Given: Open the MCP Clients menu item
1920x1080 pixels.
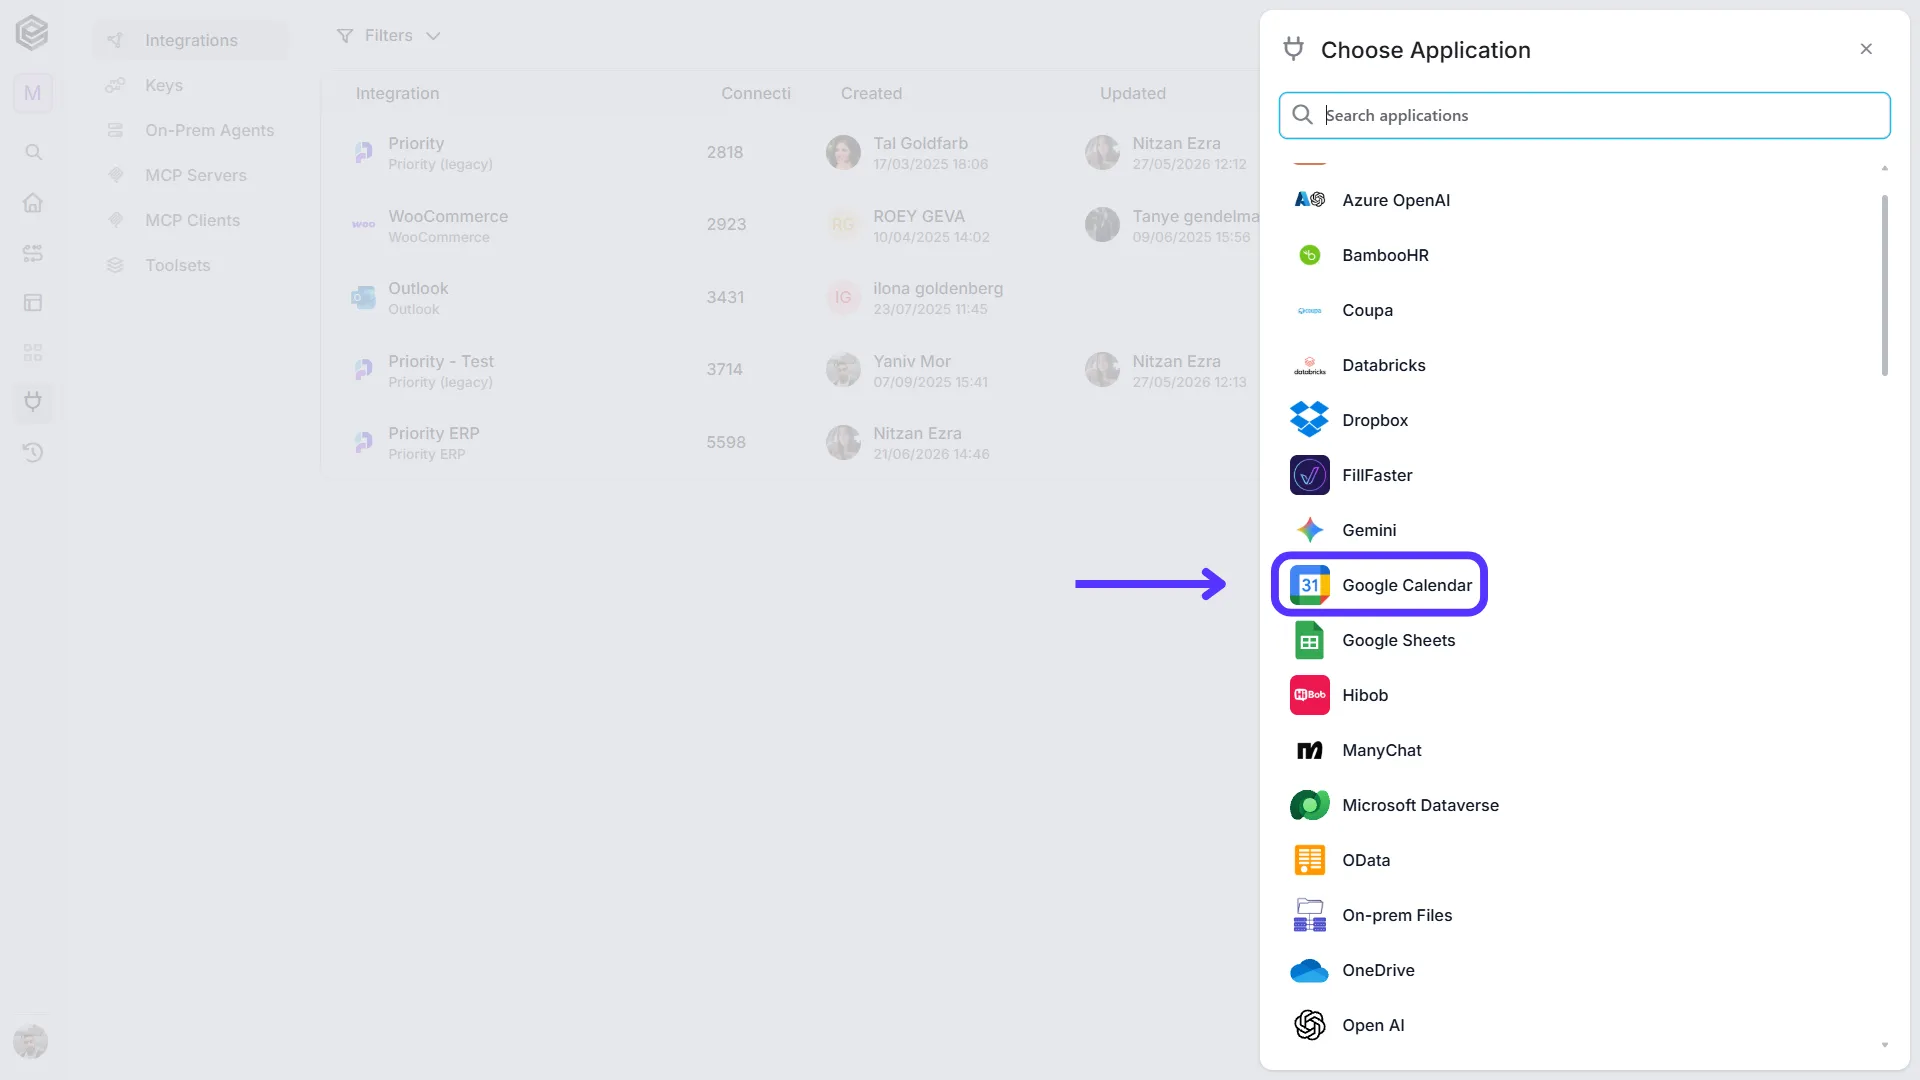Looking at the screenshot, I should click(x=190, y=220).
